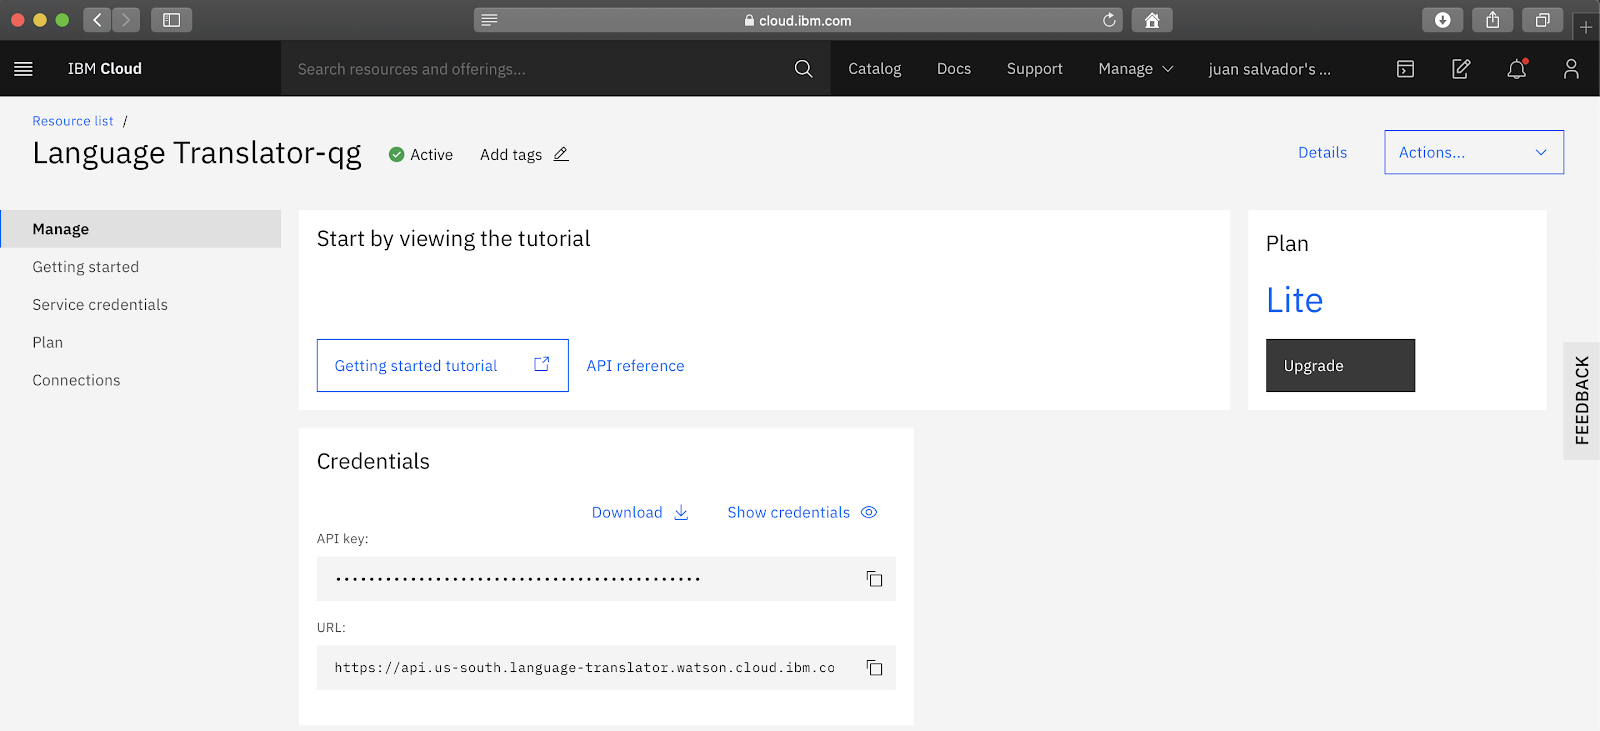This screenshot has width=1600, height=731.
Task: Click the masked API key field
Action: click(x=606, y=579)
